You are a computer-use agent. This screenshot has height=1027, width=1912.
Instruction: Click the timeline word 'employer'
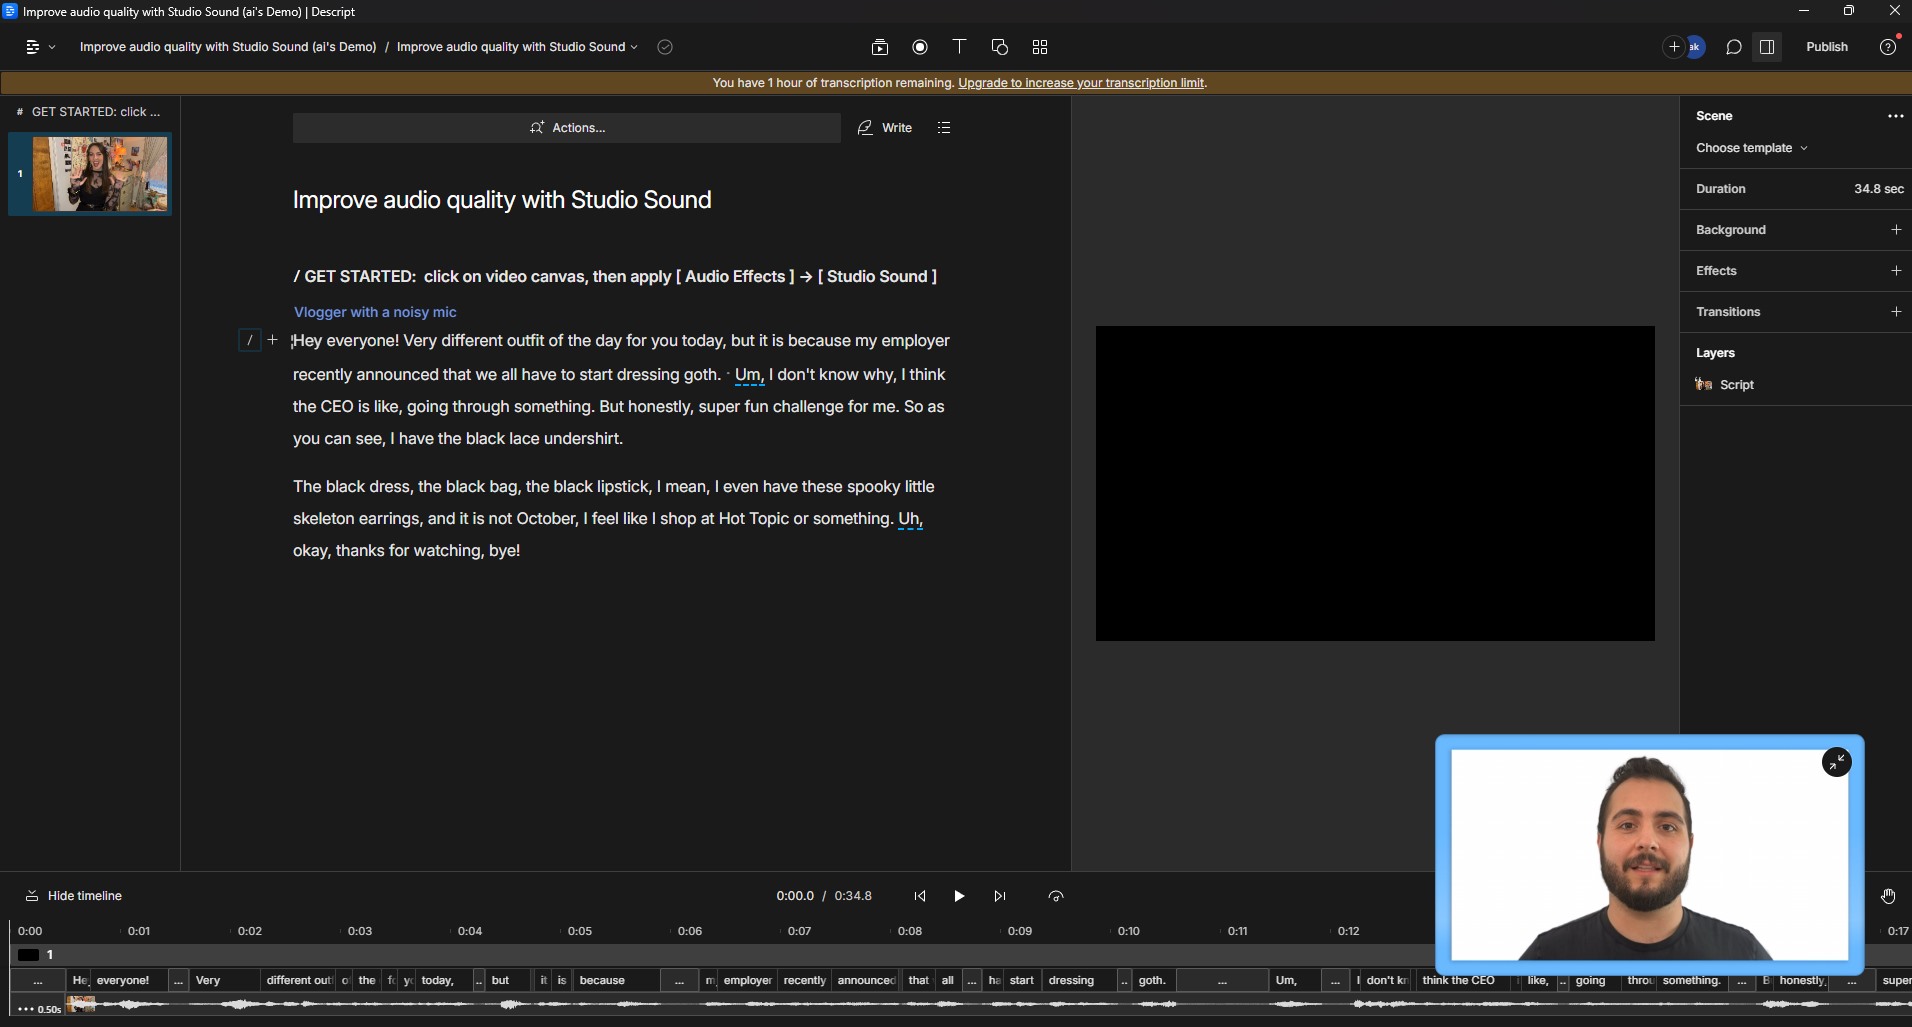coord(747,980)
